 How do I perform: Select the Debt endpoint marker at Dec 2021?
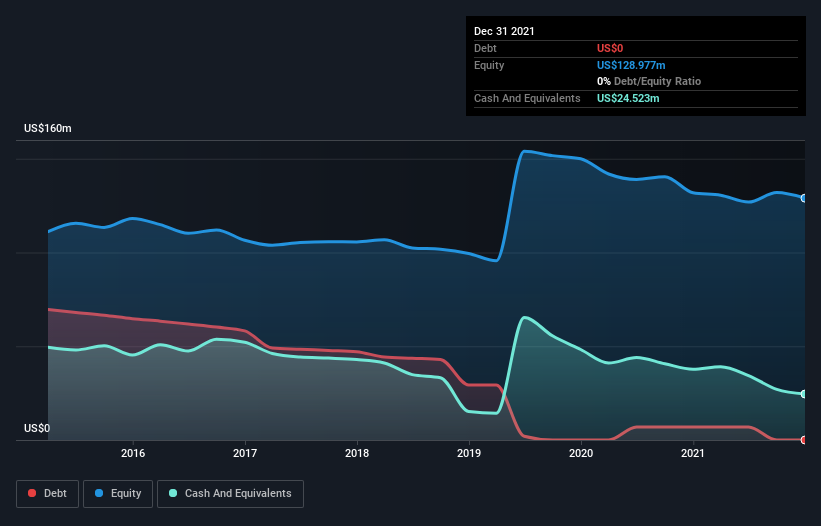click(804, 440)
